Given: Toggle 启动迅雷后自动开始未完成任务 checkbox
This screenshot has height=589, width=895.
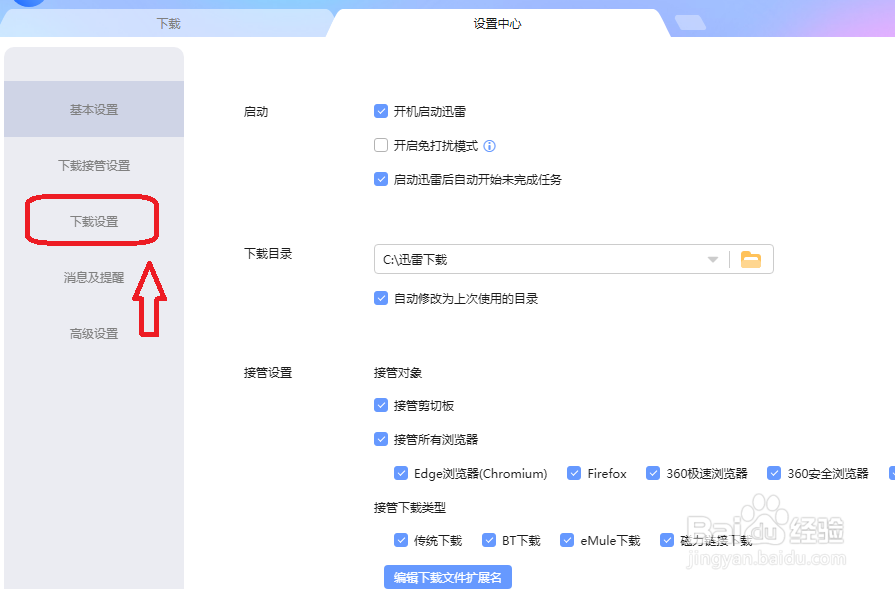Looking at the screenshot, I should [381, 179].
